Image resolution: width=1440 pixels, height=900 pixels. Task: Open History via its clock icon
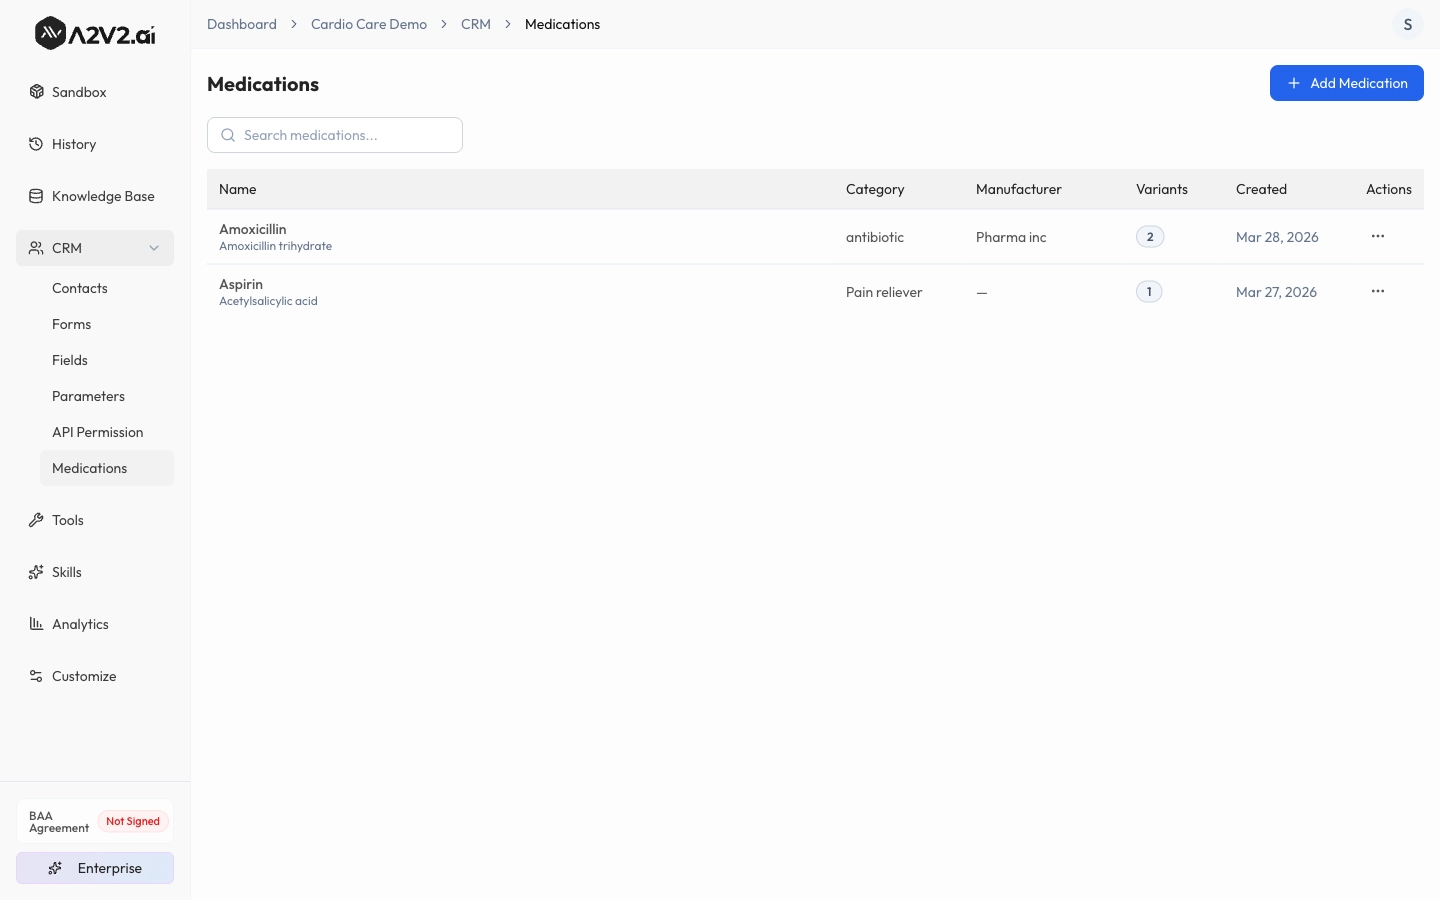[36, 144]
